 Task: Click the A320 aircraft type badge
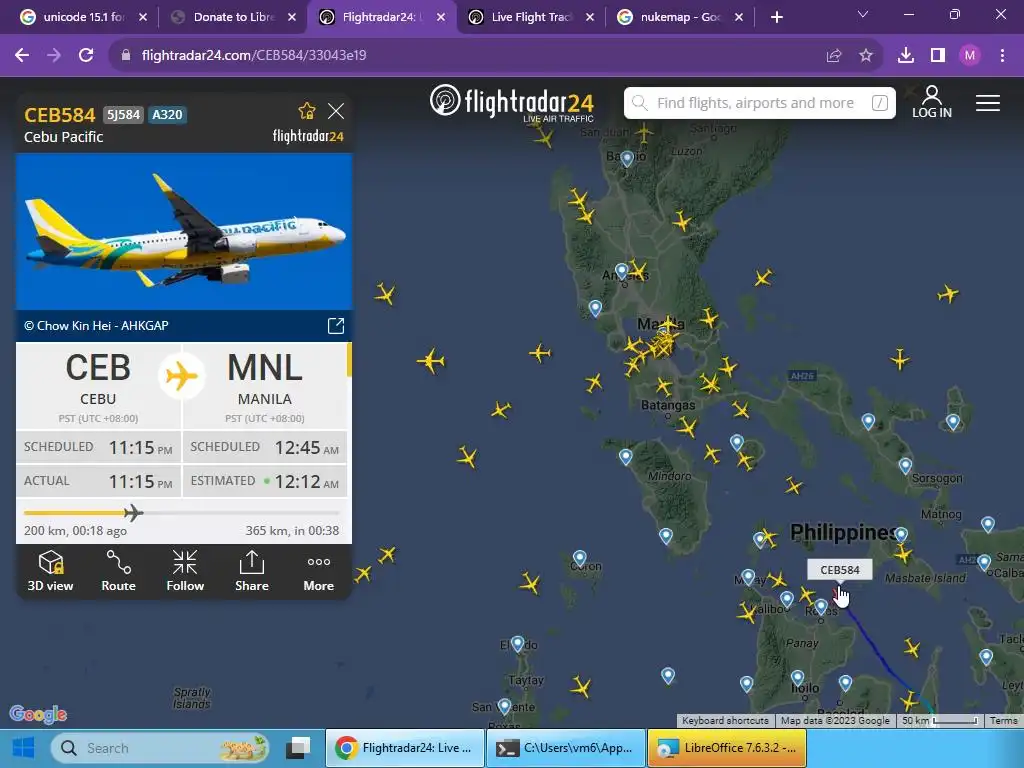[167, 115]
